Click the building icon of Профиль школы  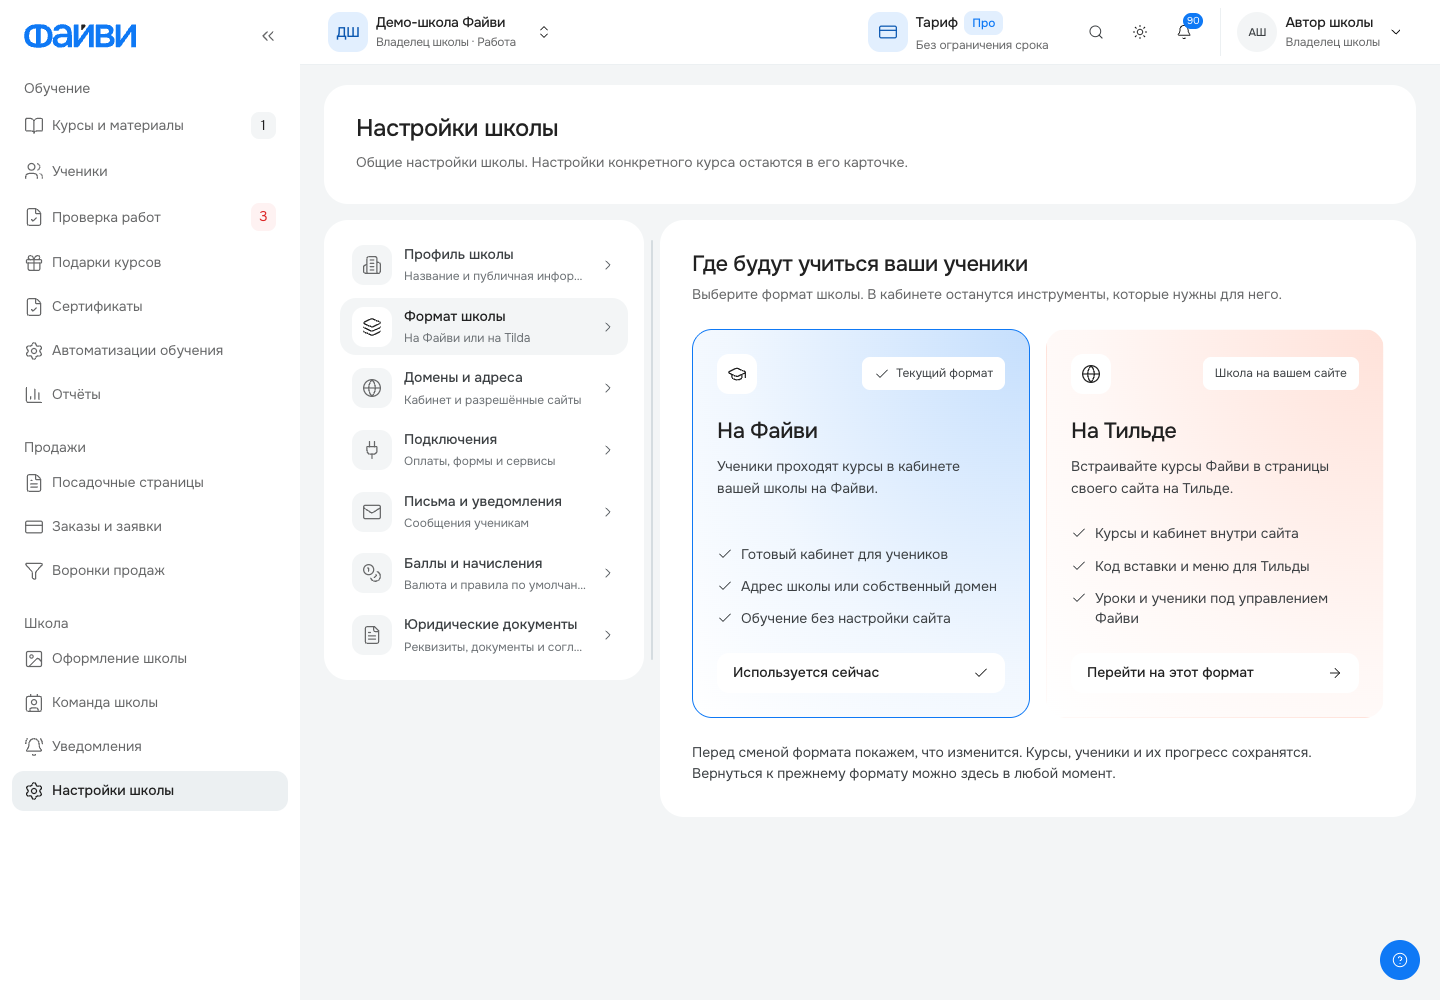click(372, 265)
